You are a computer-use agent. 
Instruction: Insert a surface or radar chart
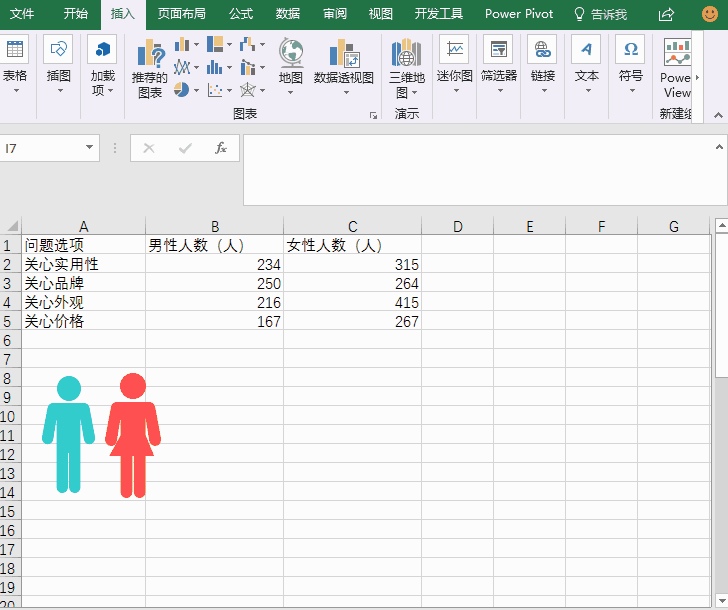point(247,90)
